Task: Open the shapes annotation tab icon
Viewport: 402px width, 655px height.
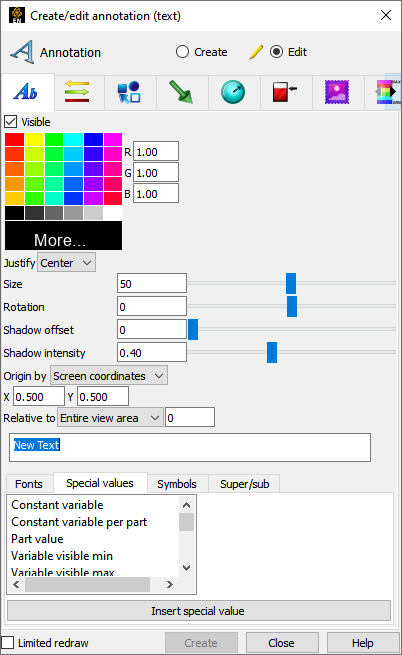Action: point(129,92)
